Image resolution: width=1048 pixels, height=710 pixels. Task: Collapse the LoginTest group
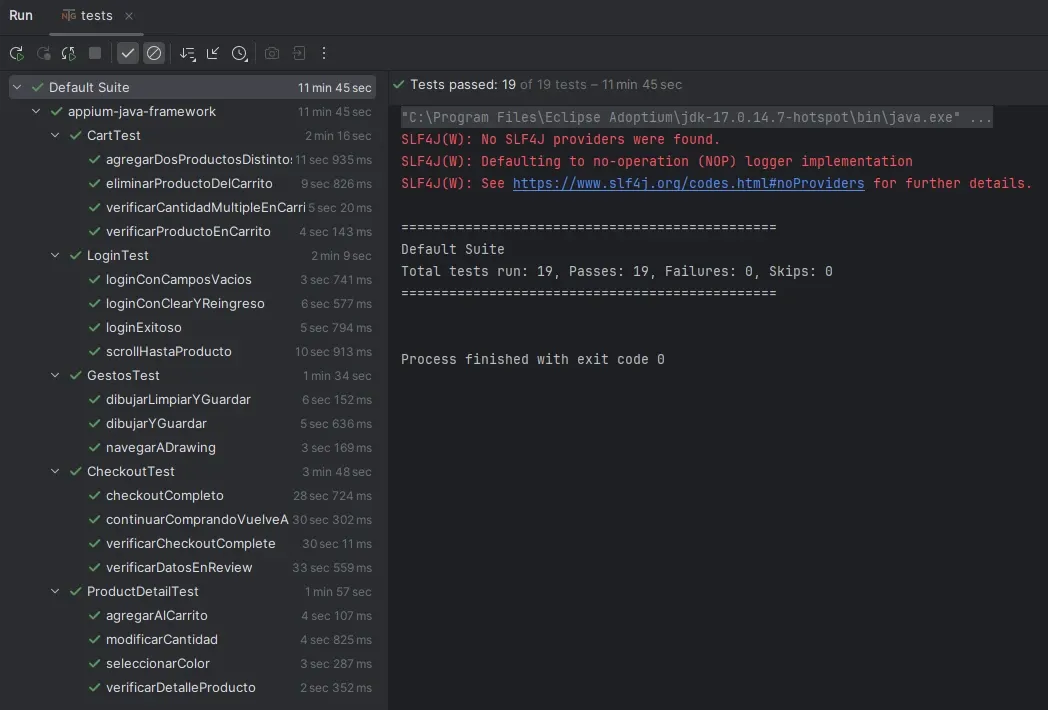[x=55, y=255]
